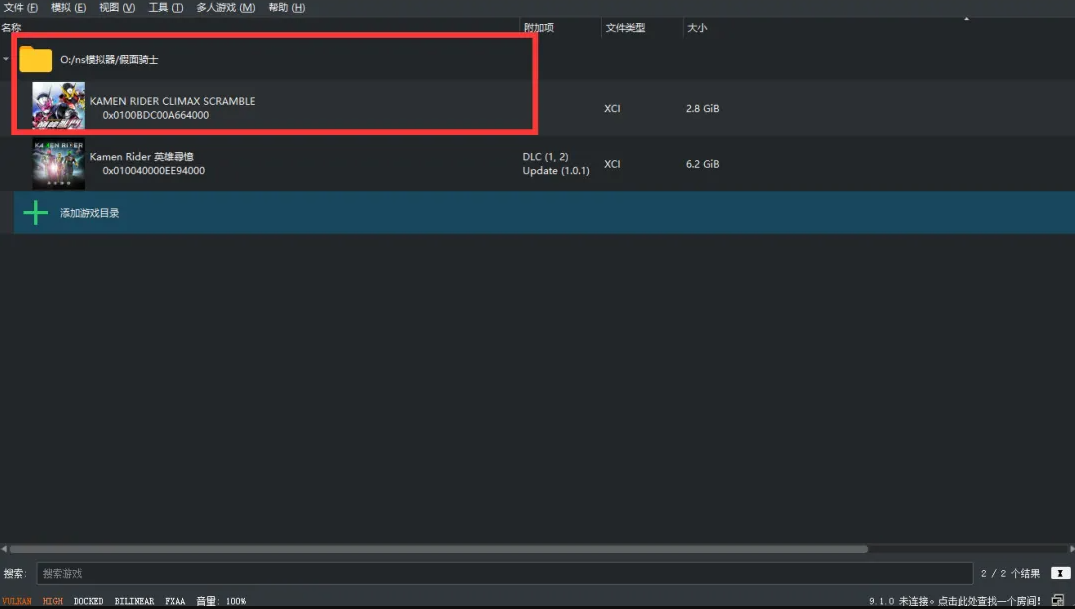Click the yellow game directory folder icon
This screenshot has height=609, width=1075.
tap(36, 60)
